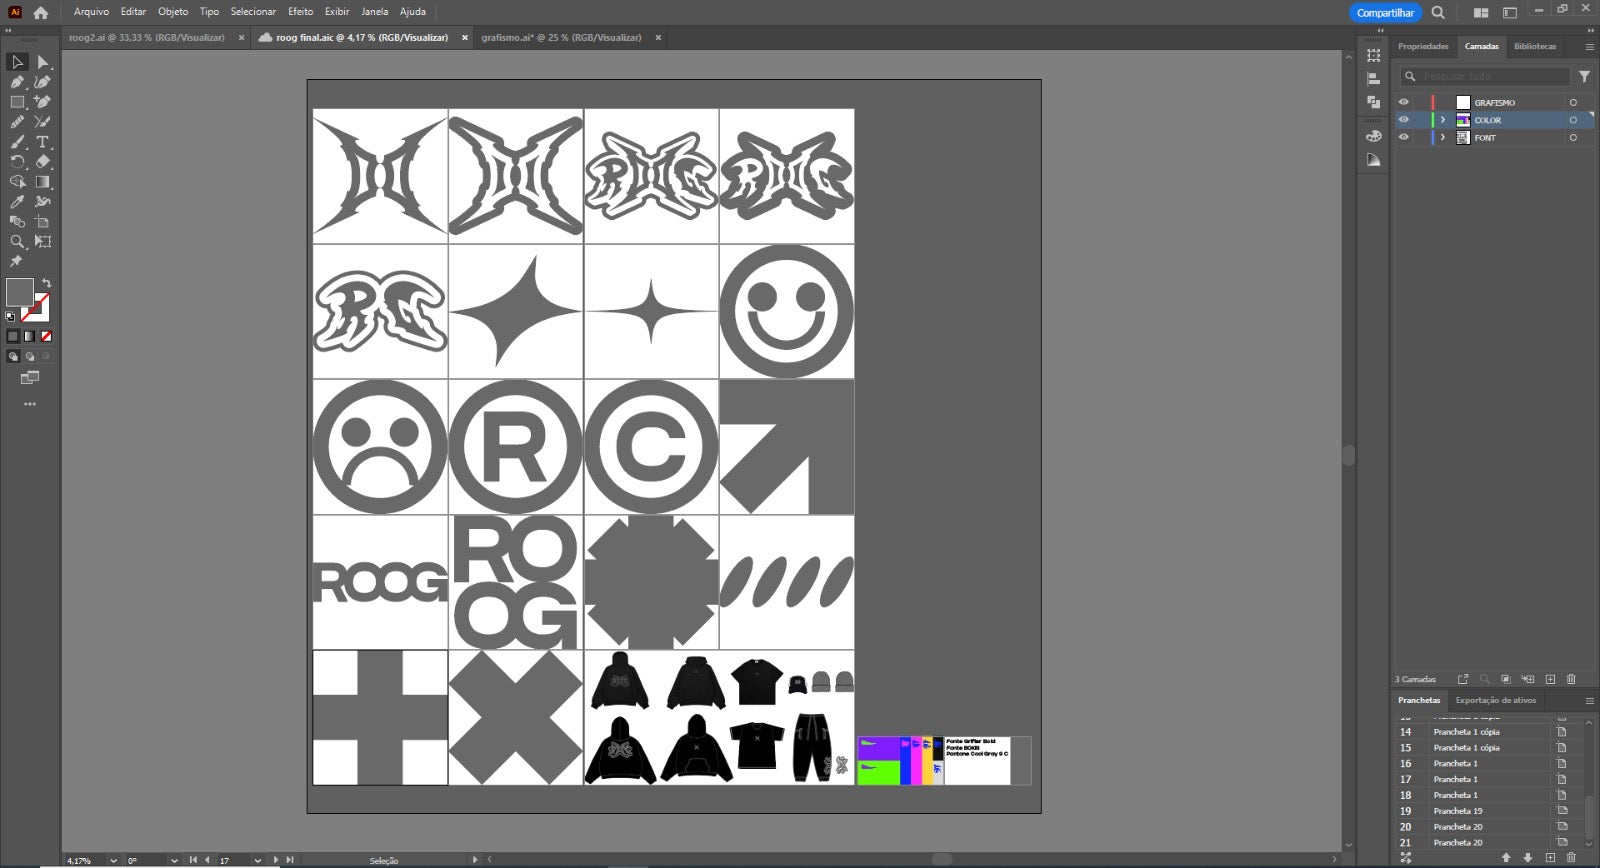Choose the Pen tool
The width and height of the screenshot is (1600, 868).
click(17, 82)
